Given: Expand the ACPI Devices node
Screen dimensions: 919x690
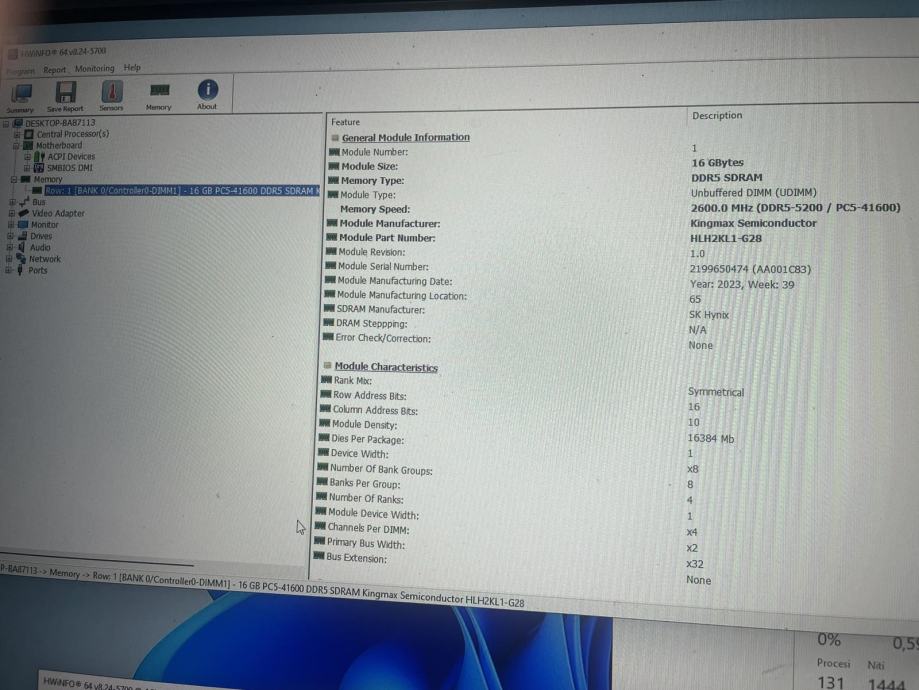Looking at the screenshot, I should click(x=27, y=157).
